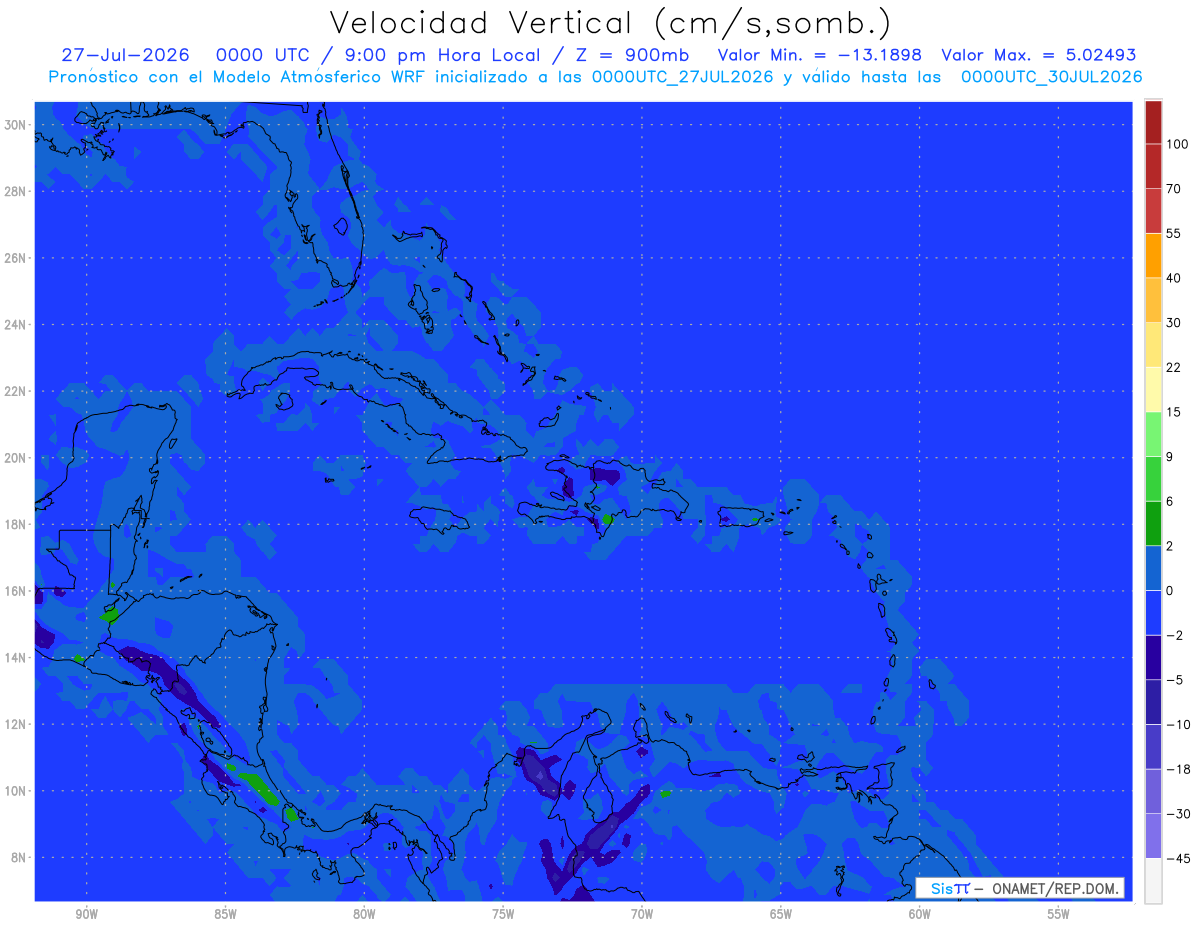The width and height of the screenshot is (1200, 927).
Task: Click the longitude label '60W'
Action: click(920, 915)
